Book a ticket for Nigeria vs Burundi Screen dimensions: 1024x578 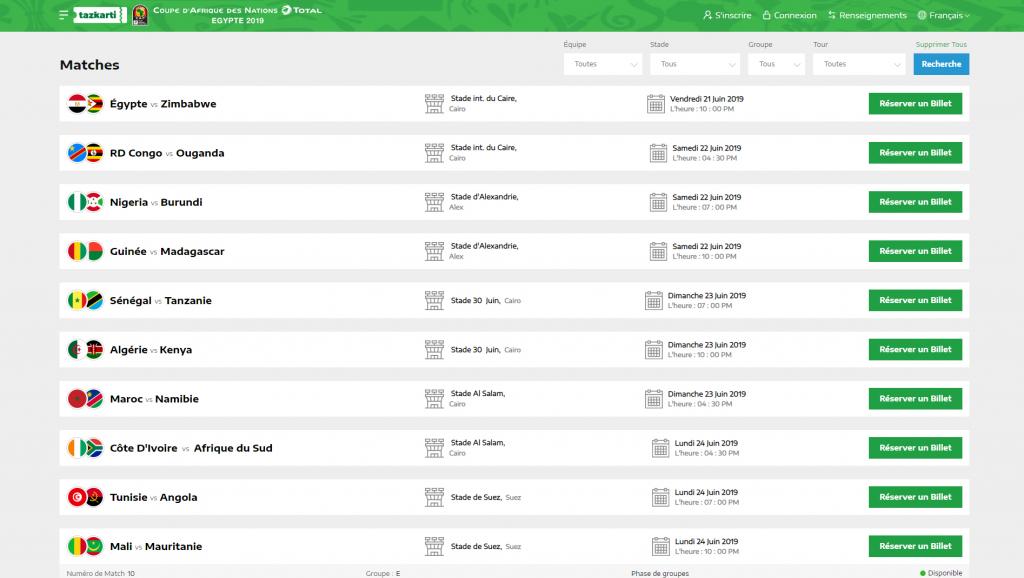pos(915,202)
